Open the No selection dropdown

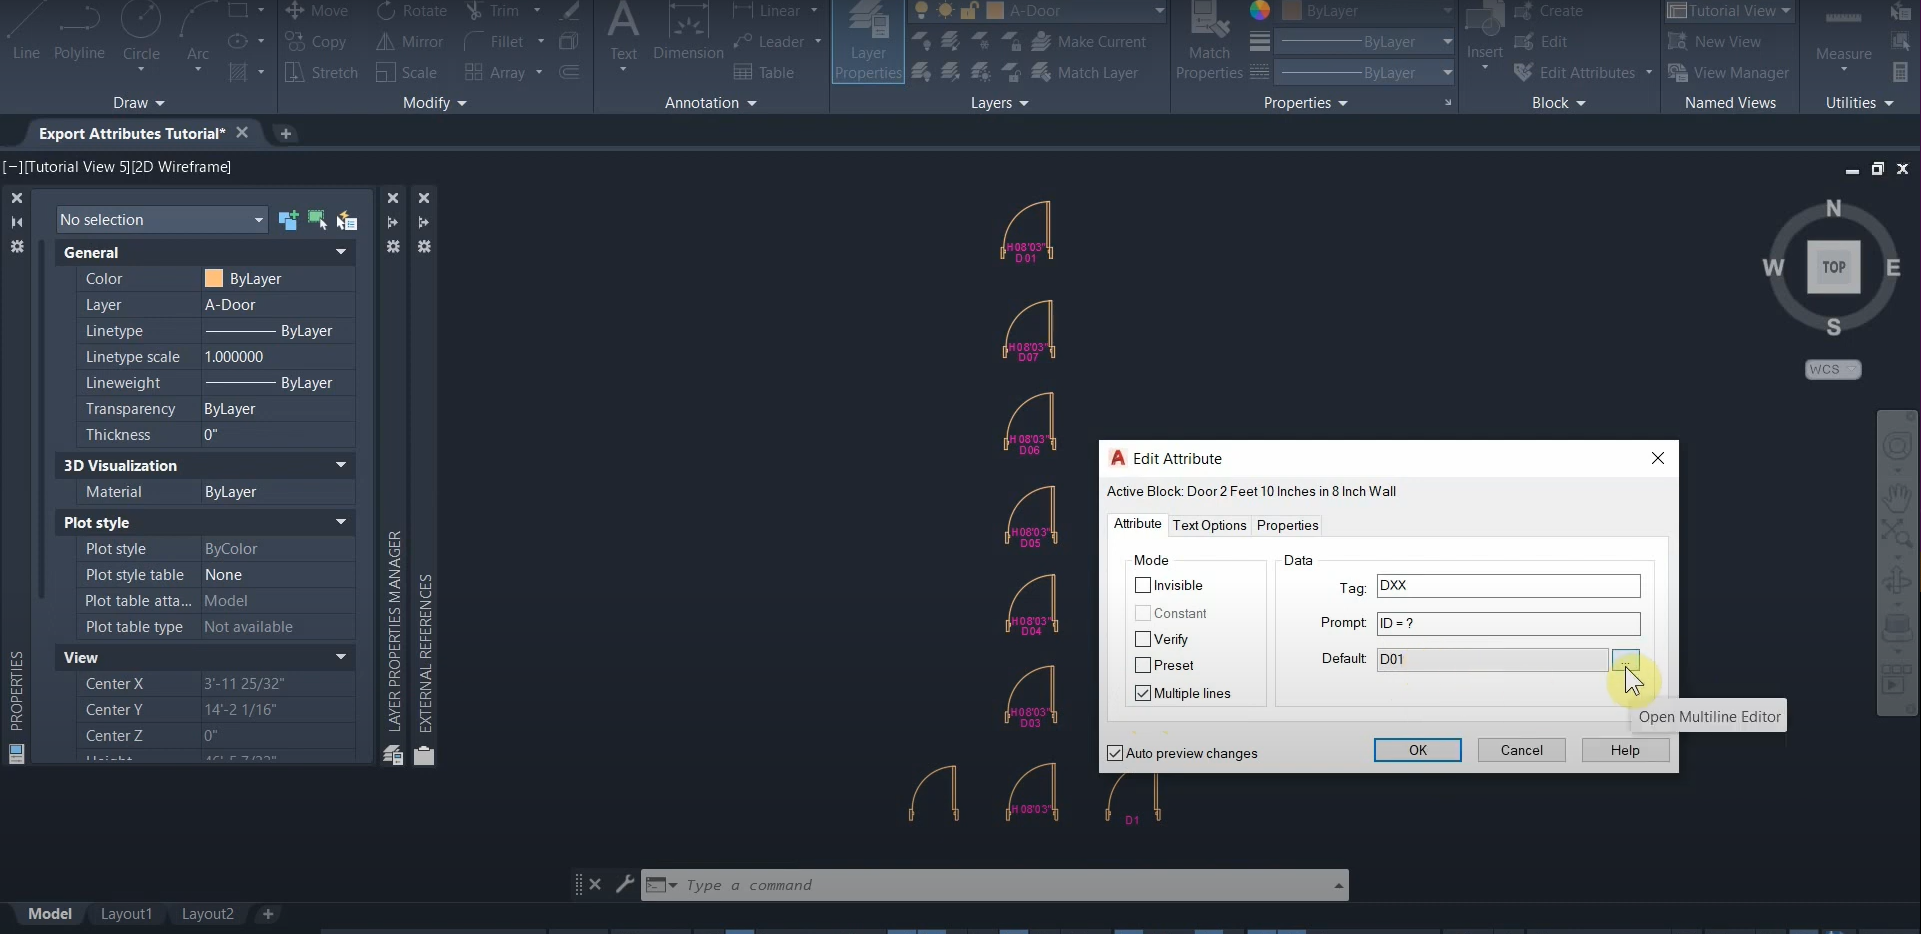tap(161, 220)
